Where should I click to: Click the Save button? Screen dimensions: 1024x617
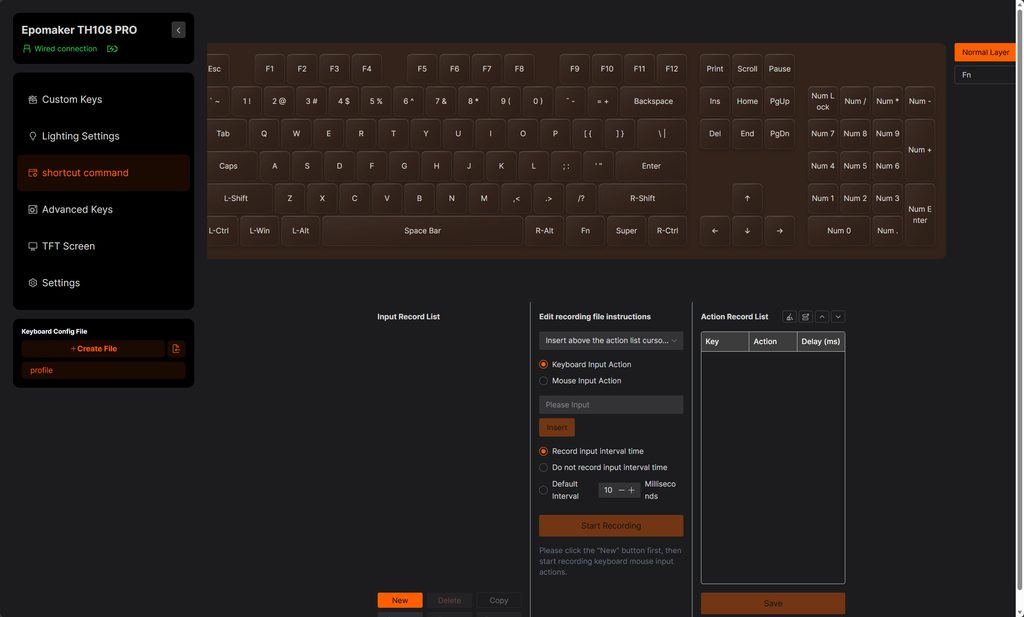point(773,603)
